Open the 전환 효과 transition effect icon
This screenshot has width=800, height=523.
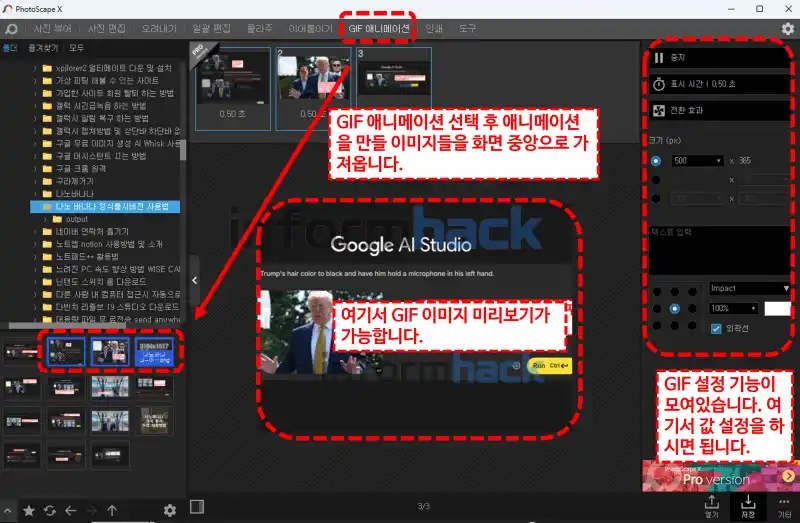(659, 110)
